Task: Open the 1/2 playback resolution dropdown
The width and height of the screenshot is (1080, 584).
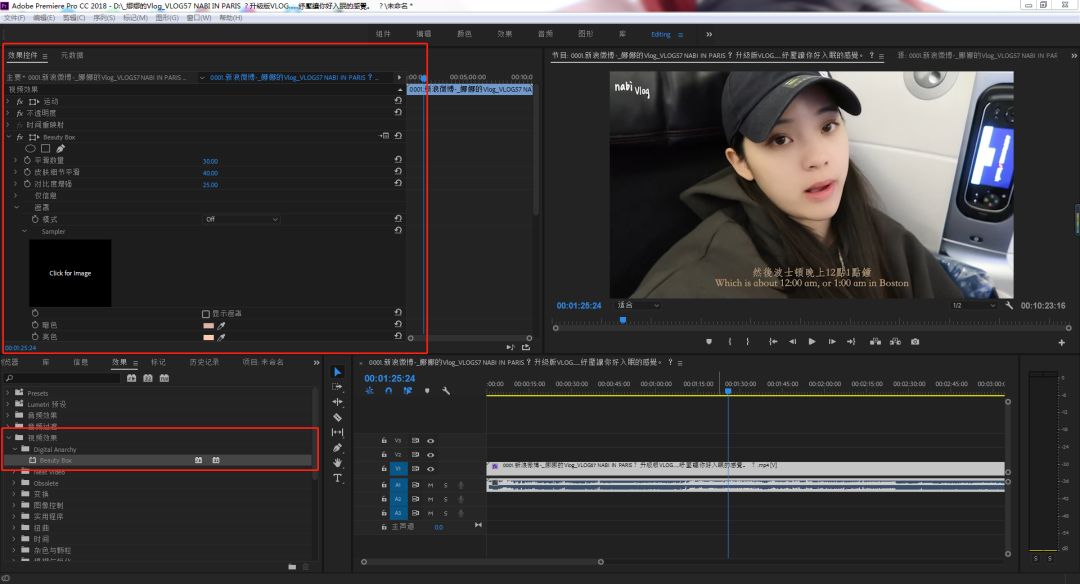Action: click(973, 305)
